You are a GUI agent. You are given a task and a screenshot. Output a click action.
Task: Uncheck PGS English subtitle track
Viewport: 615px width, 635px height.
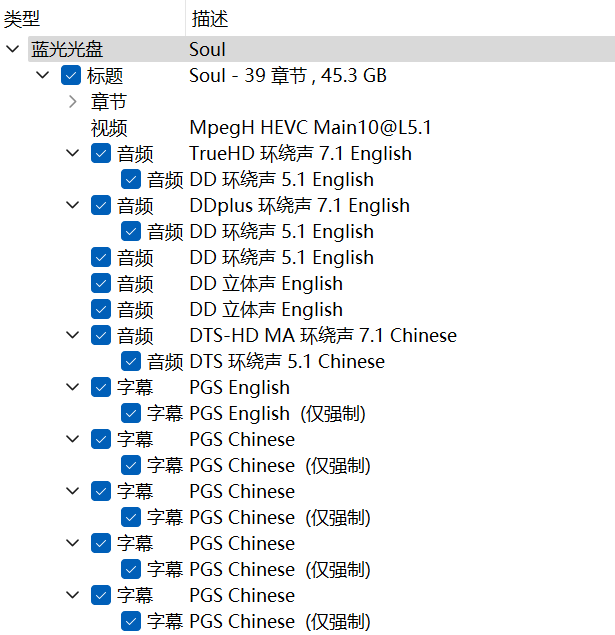click(101, 387)
